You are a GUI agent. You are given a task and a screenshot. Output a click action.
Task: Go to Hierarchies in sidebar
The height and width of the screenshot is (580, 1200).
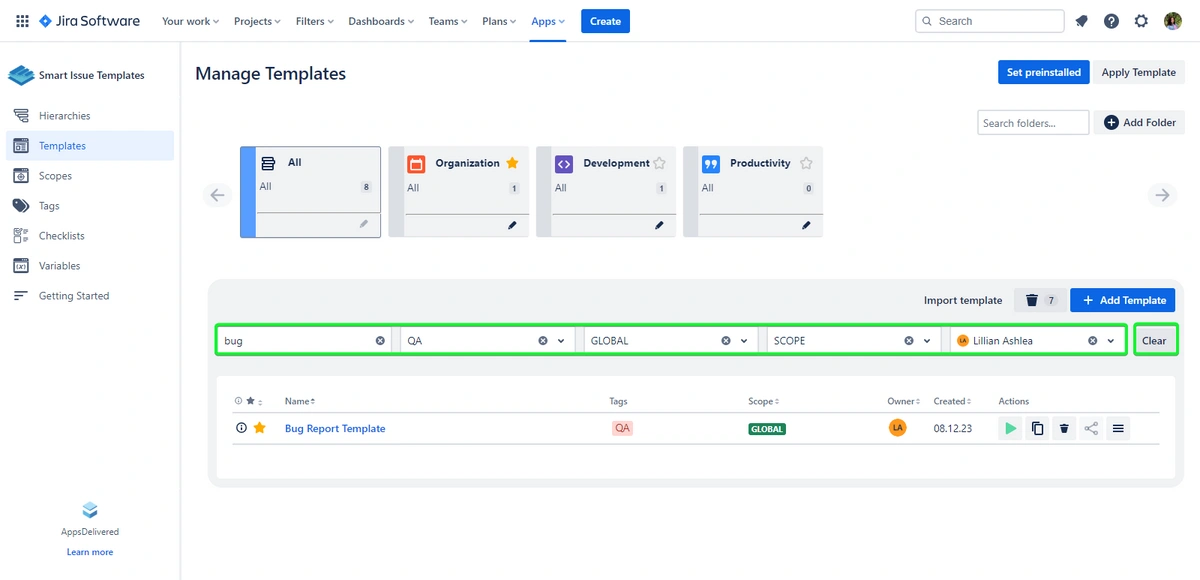(90, 116)
